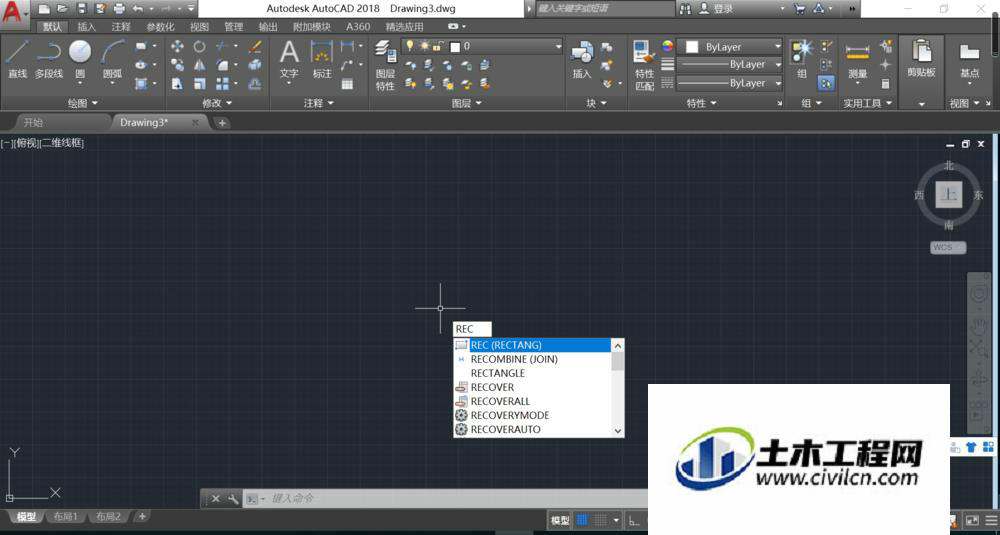Screen dimensions: 1000x535
Task: Open 图层特性 (Layer Properties) manager
Action: (x=385, y=64)
